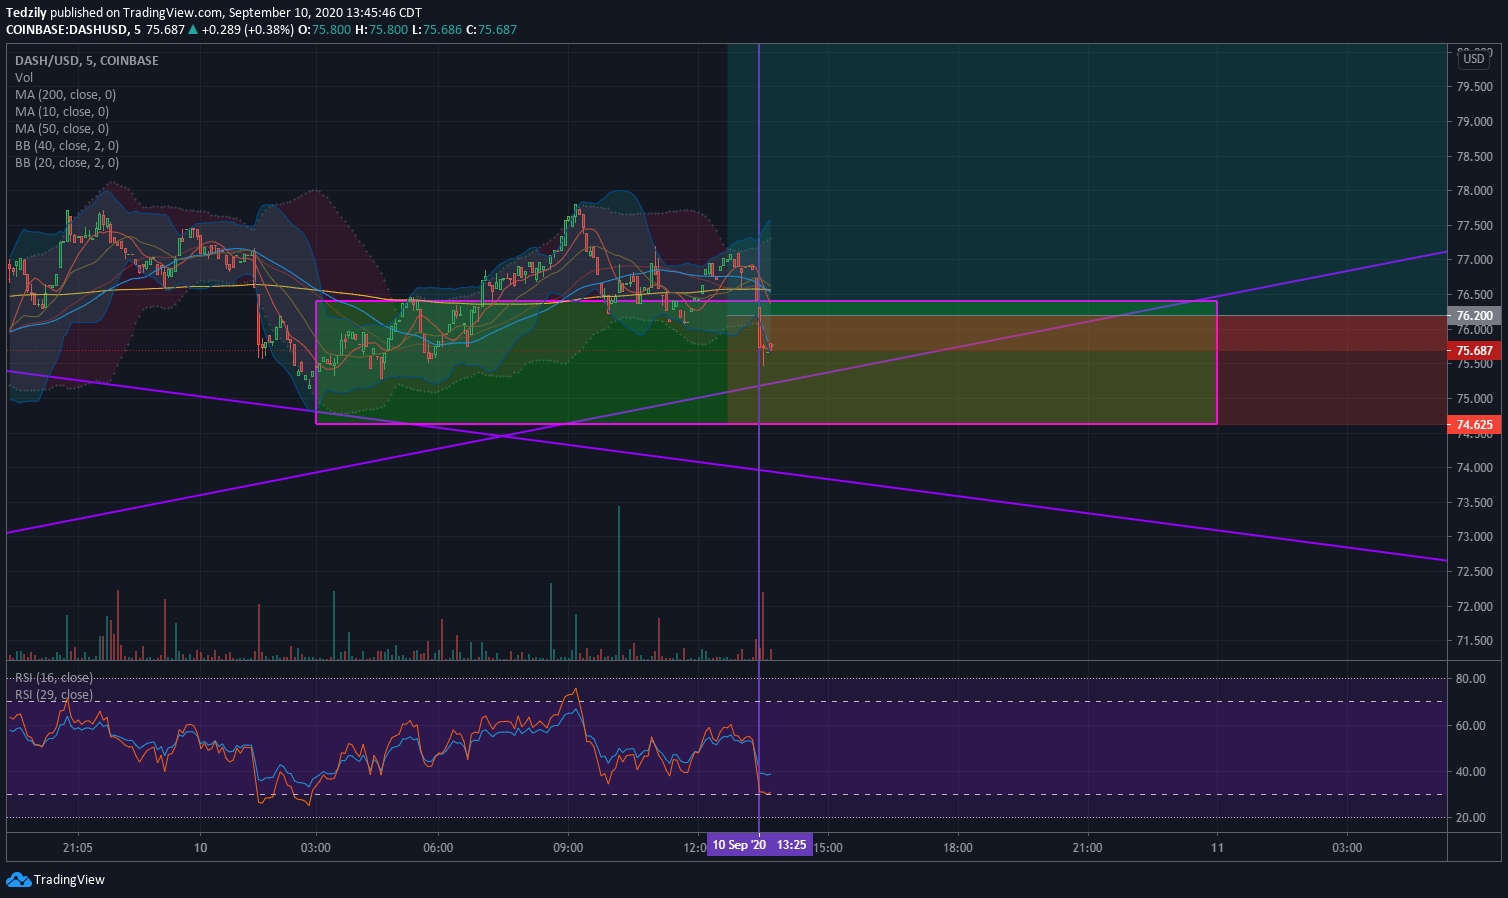Image resolution: width=1508 pixels, height=898 pixels.
Task: Click the H:75.800 high value in header
Action: 382,30
